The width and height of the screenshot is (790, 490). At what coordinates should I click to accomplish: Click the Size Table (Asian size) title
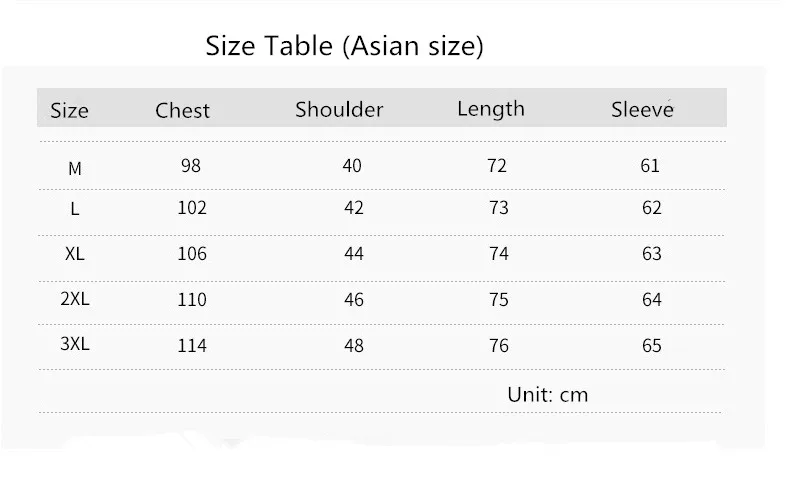[344, 46]
